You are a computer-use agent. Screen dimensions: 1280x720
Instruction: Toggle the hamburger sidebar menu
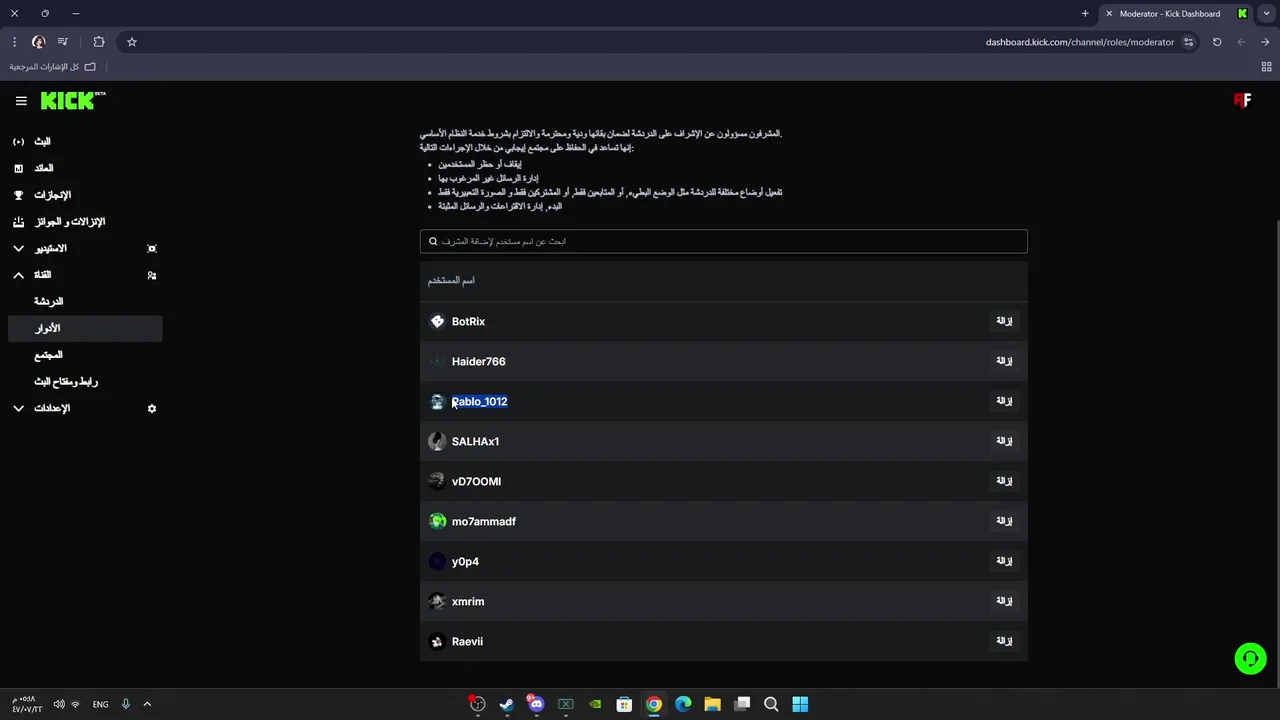pyautogui.click(x=21, y=101)
